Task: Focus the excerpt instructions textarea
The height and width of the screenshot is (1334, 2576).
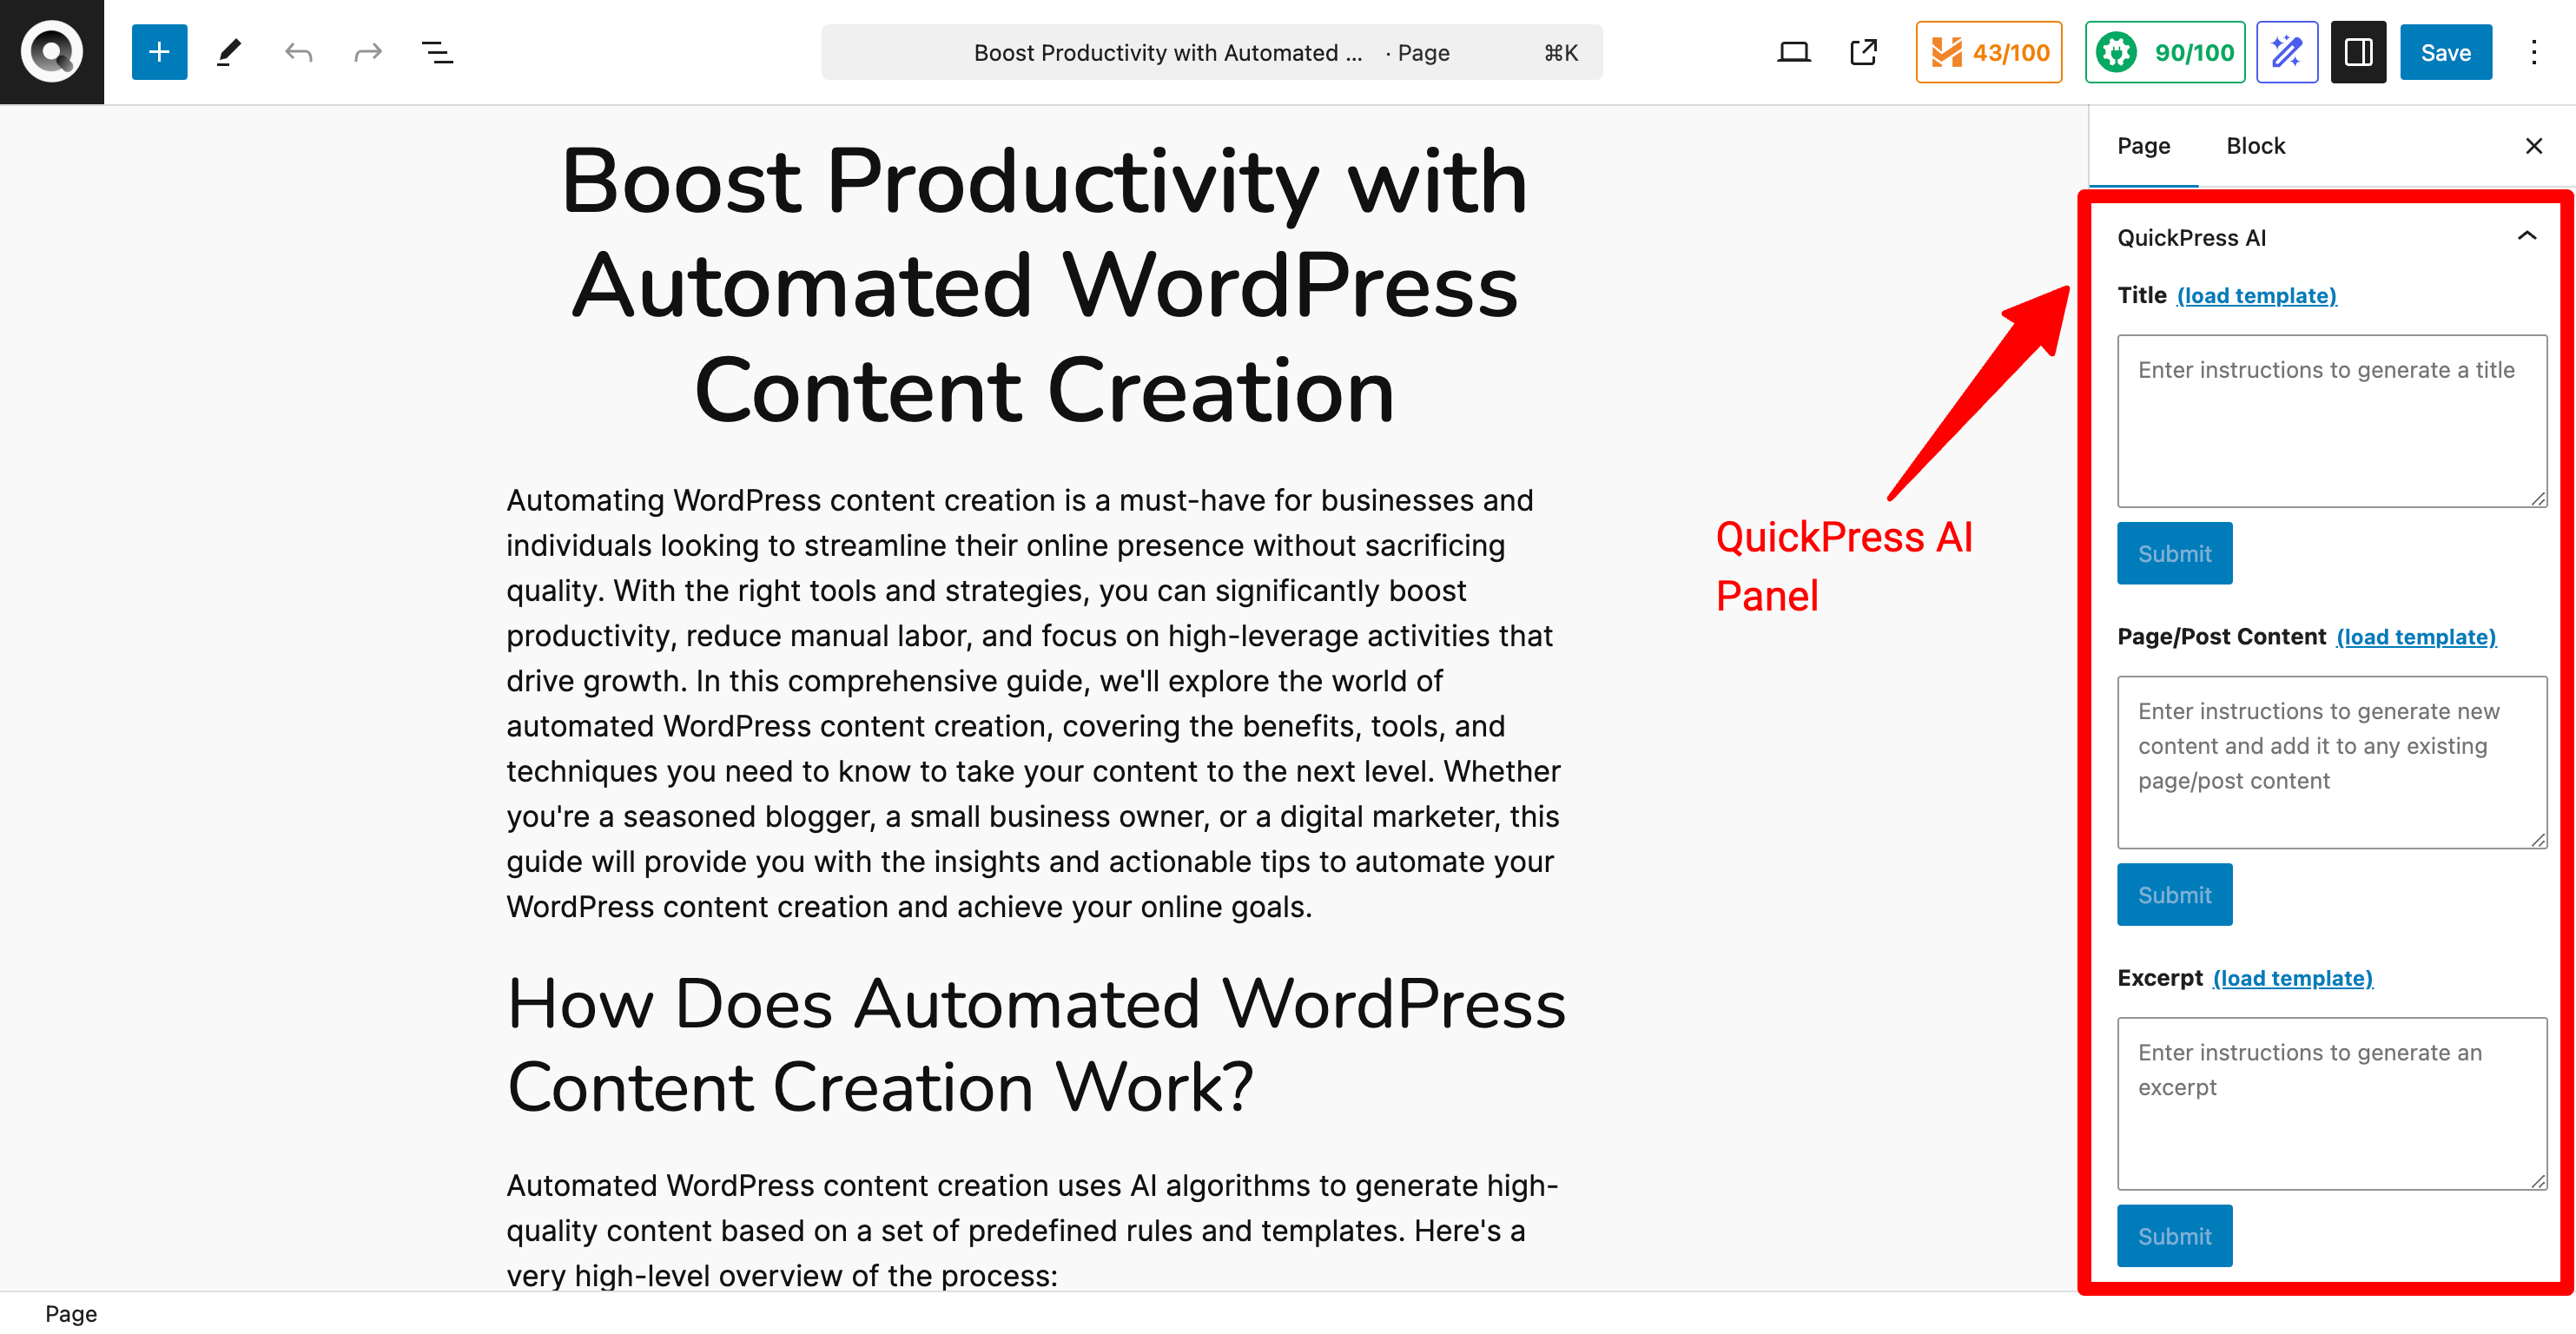Action: point(2332,1104)
